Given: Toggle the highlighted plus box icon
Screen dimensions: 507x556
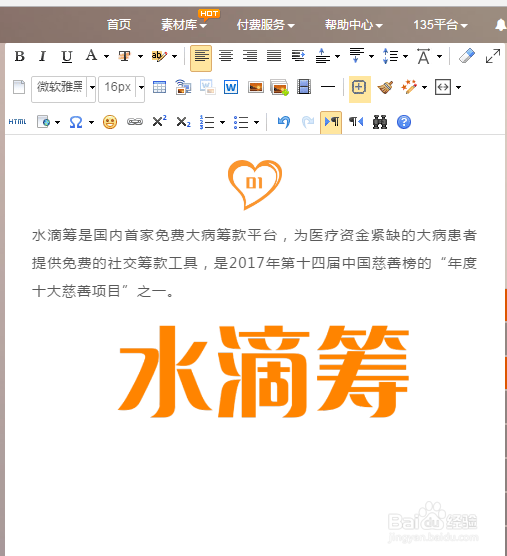Looking at the screenshot, I should coord(360,89).
